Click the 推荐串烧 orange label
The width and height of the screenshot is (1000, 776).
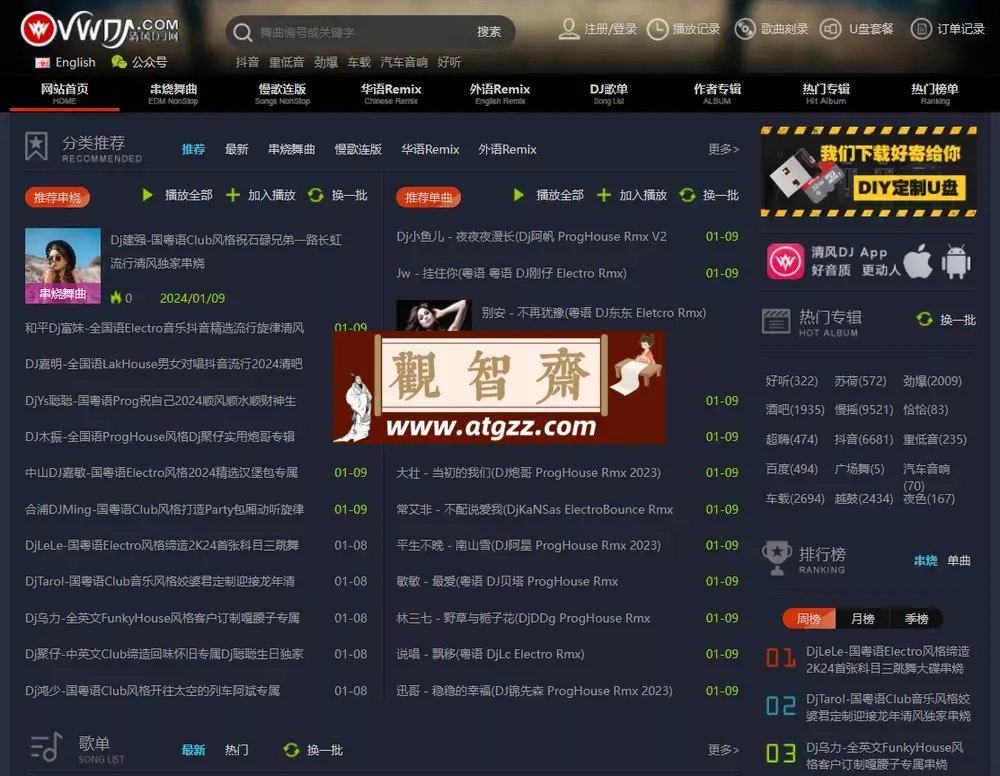tap(57, 197)
